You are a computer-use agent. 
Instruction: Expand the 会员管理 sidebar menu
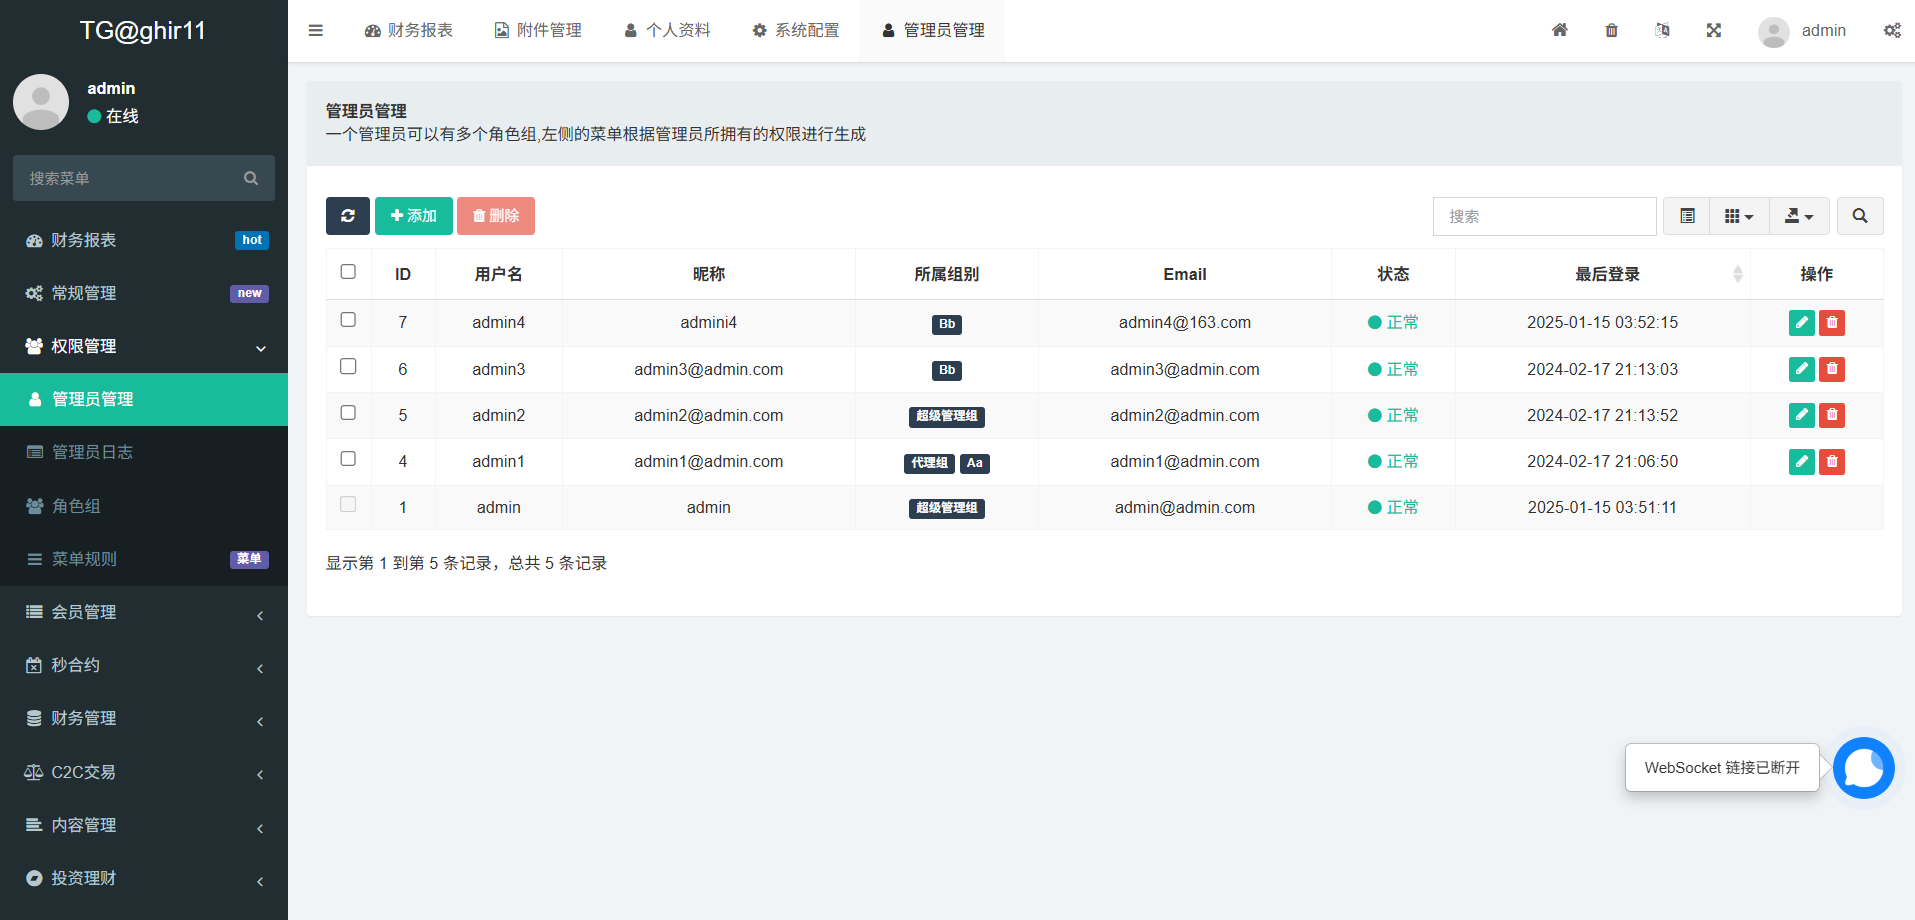[144, 612]
